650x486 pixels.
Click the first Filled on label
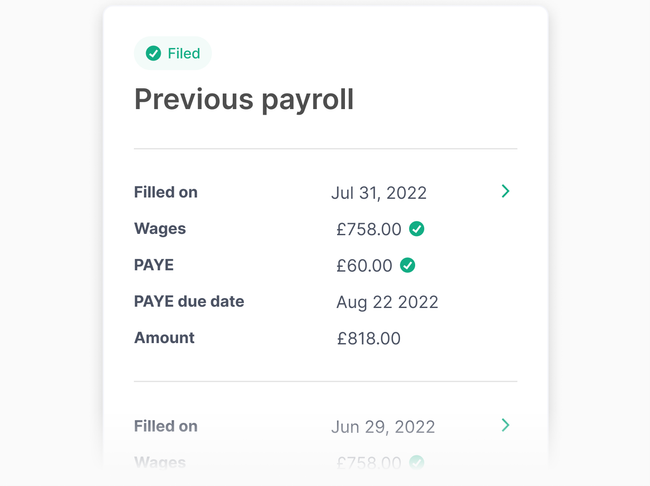coord(166,192)
